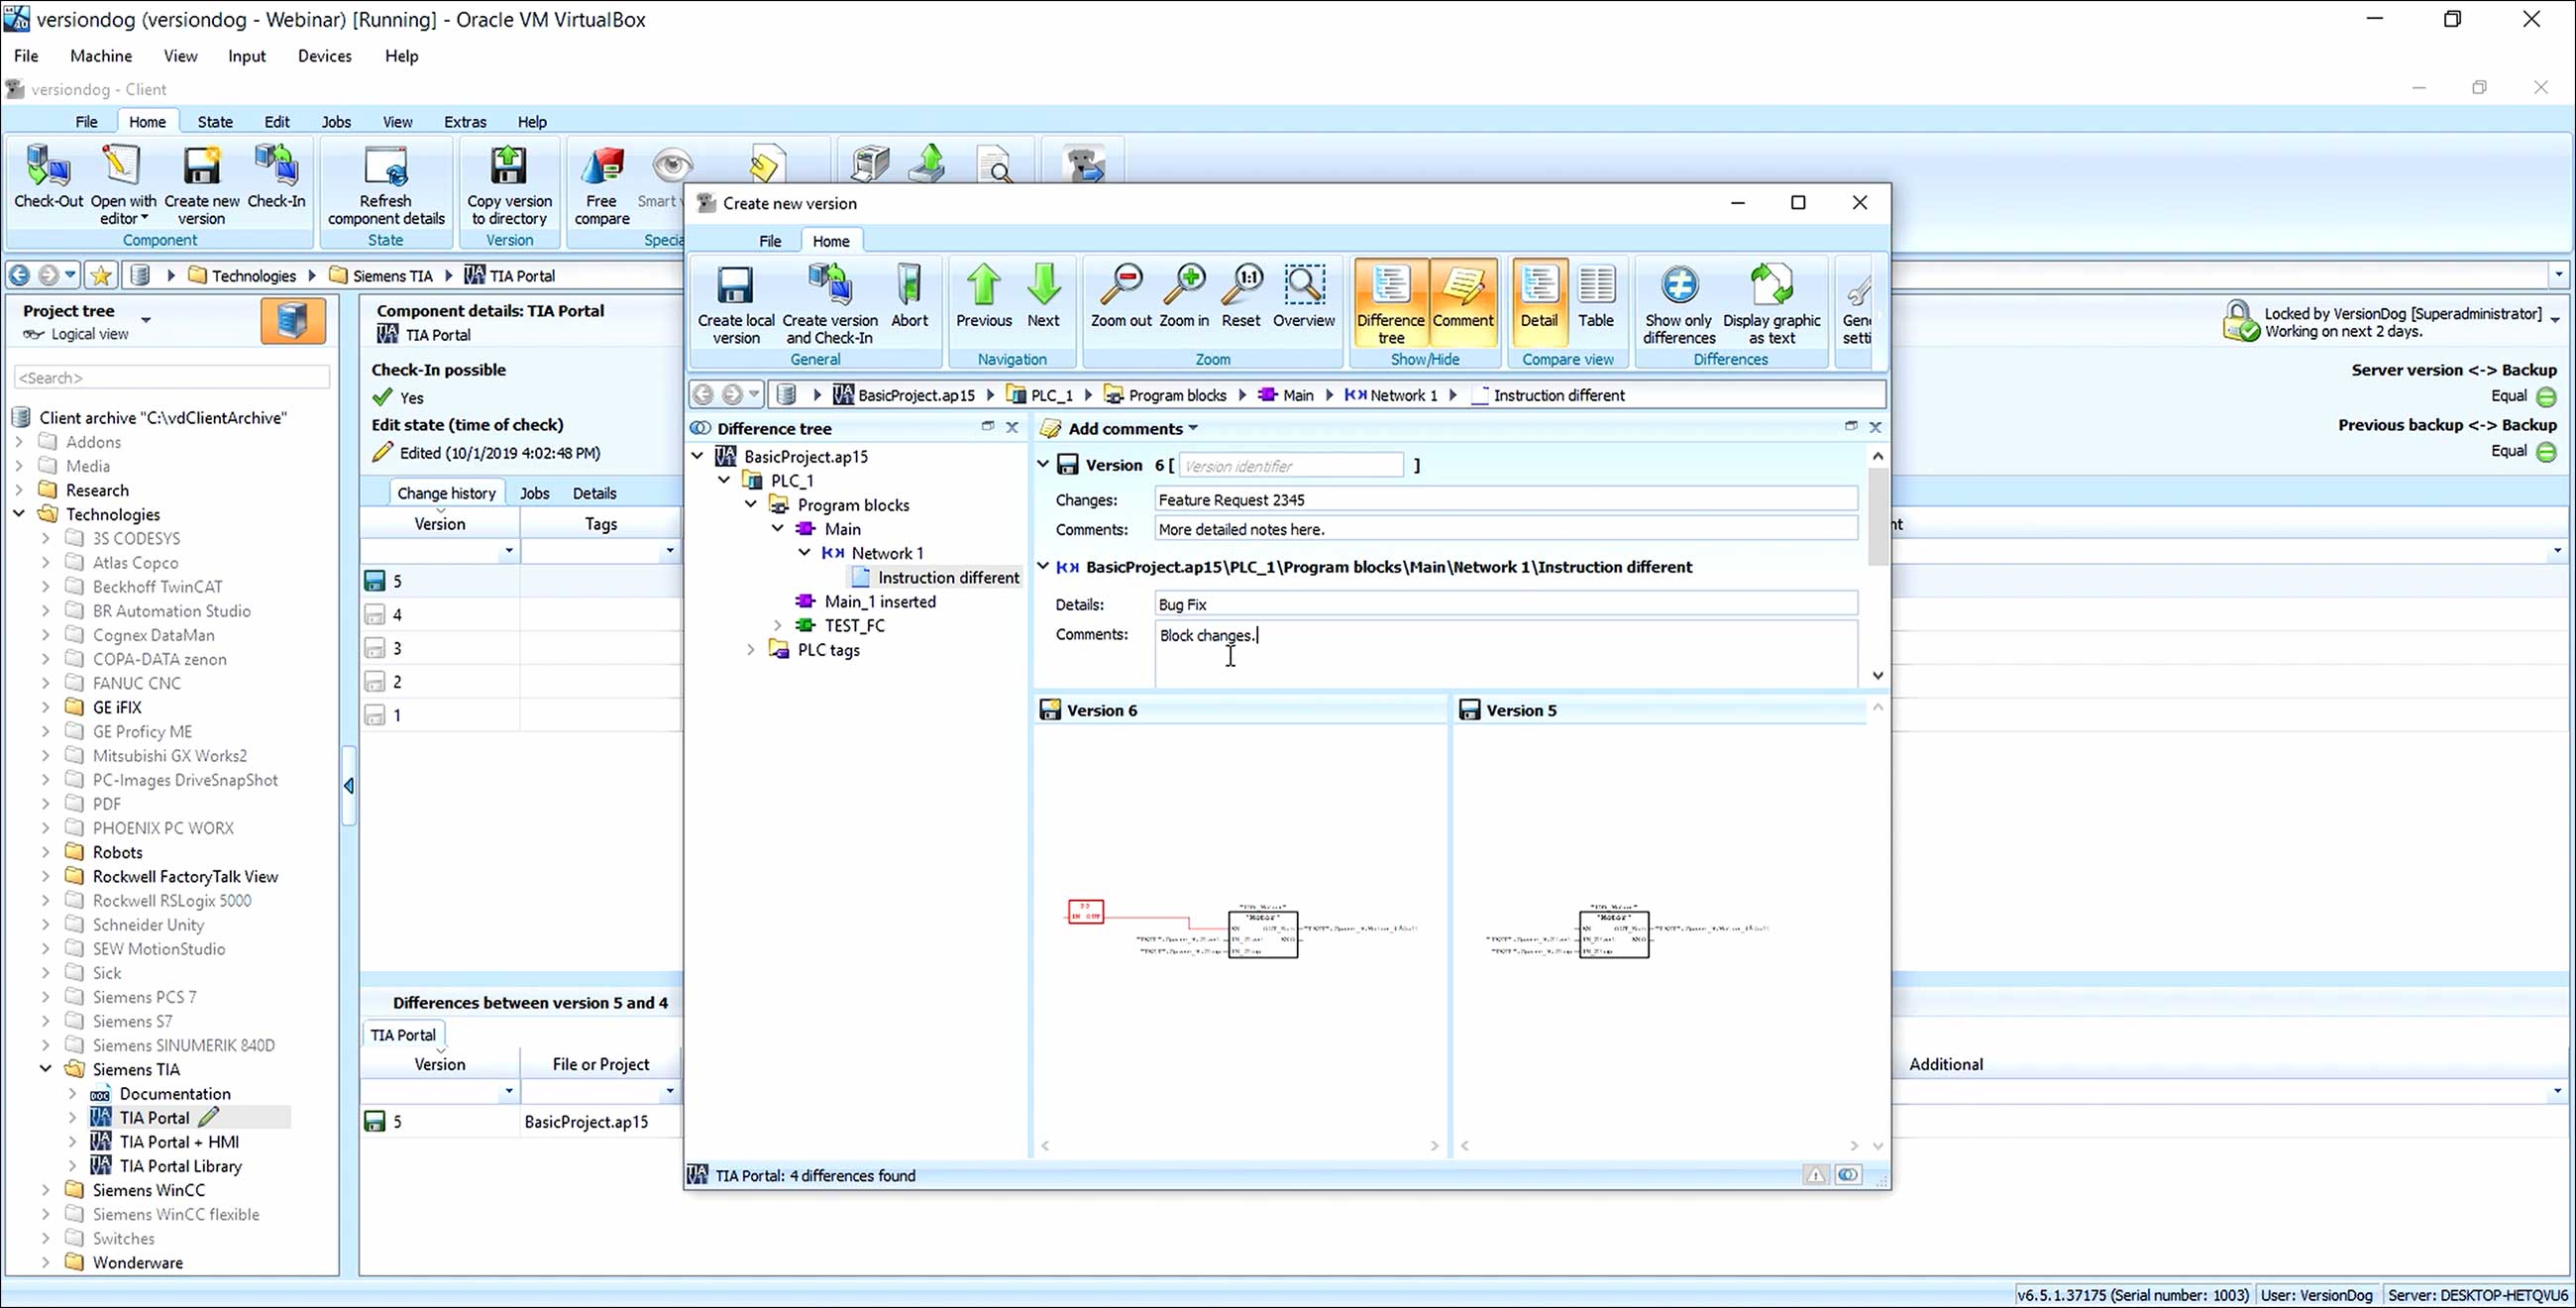Open VirtualBox Devices menu
Viewport: 2576px width, 1308px height.
coord(325,56)
